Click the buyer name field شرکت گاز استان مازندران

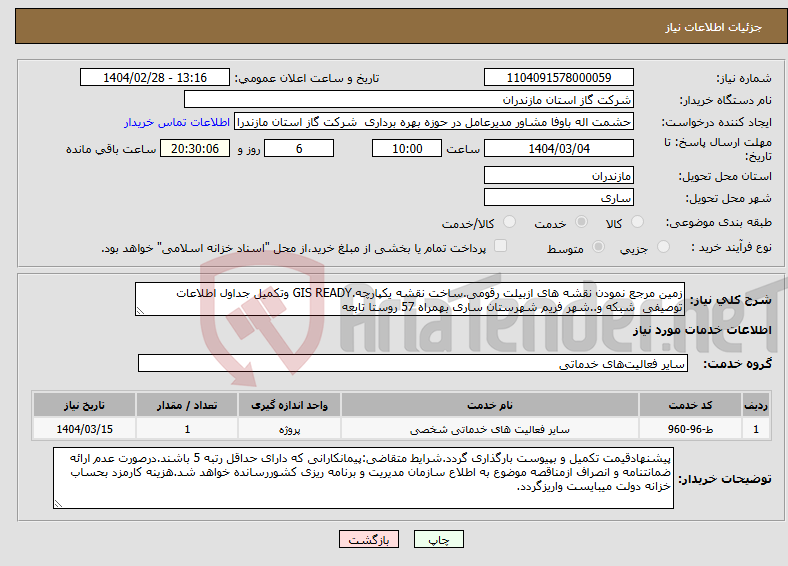(x=409, y=100)
